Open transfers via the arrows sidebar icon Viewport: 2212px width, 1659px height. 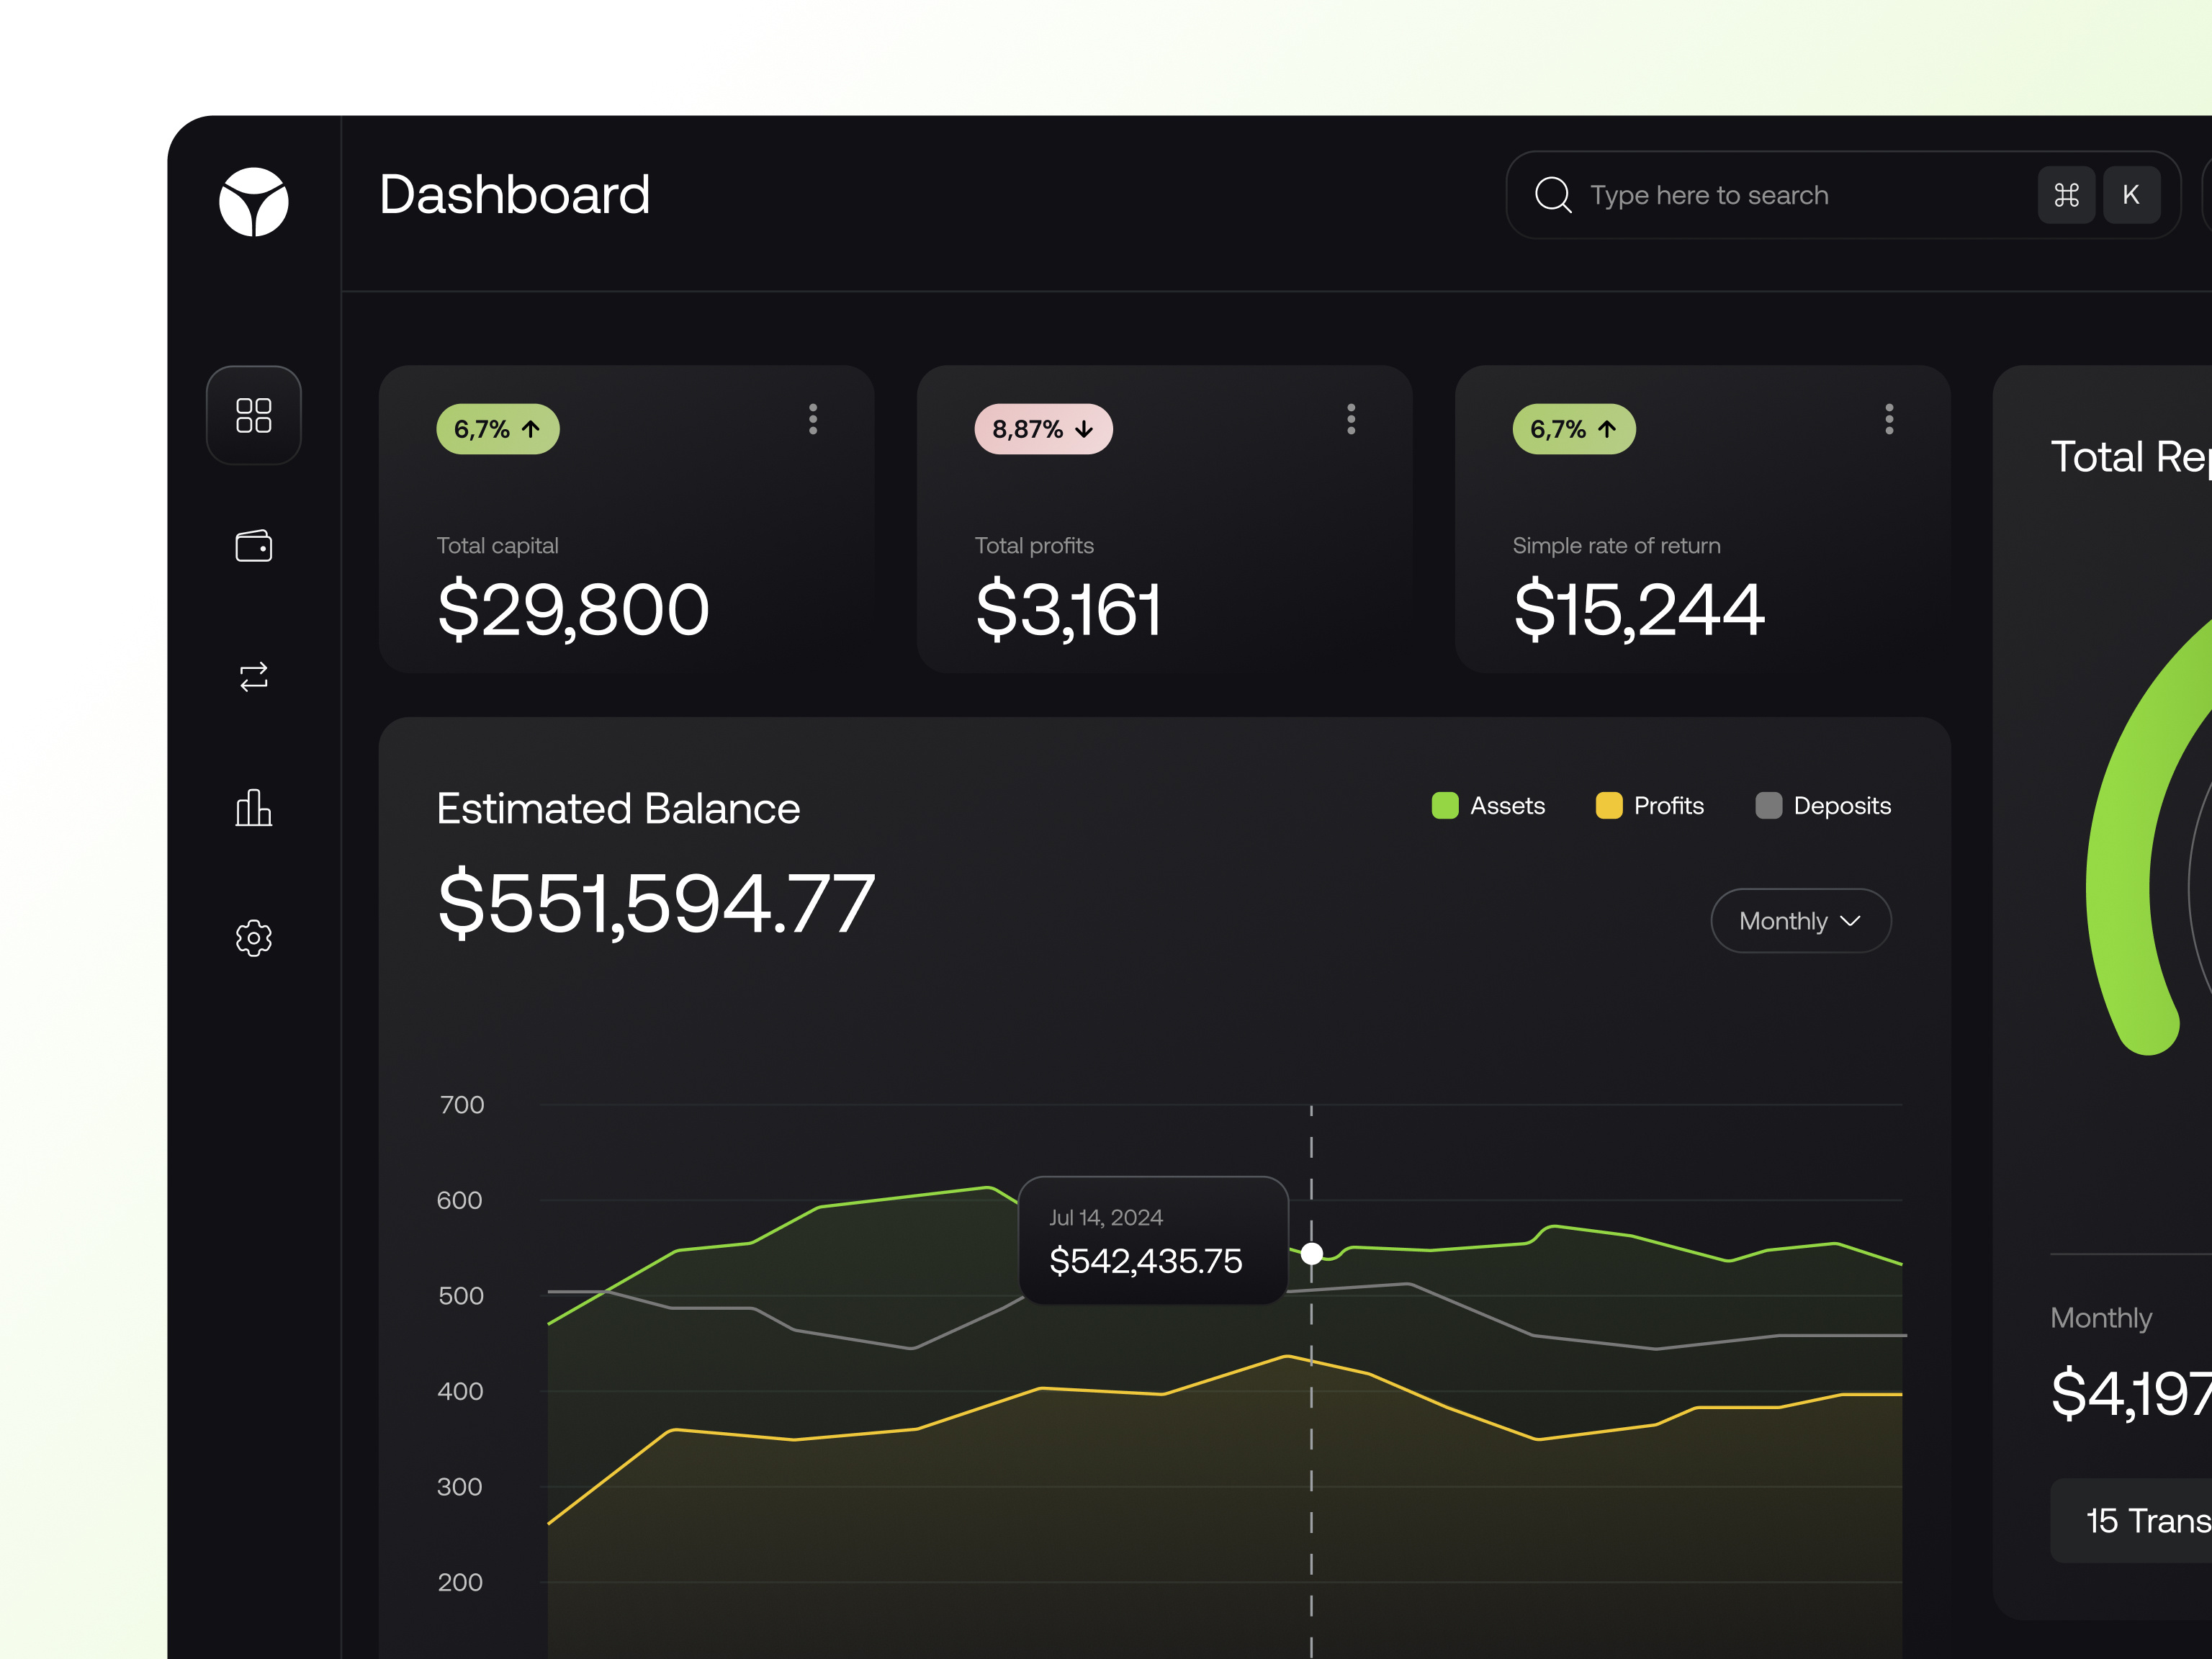tap(253, 676)
